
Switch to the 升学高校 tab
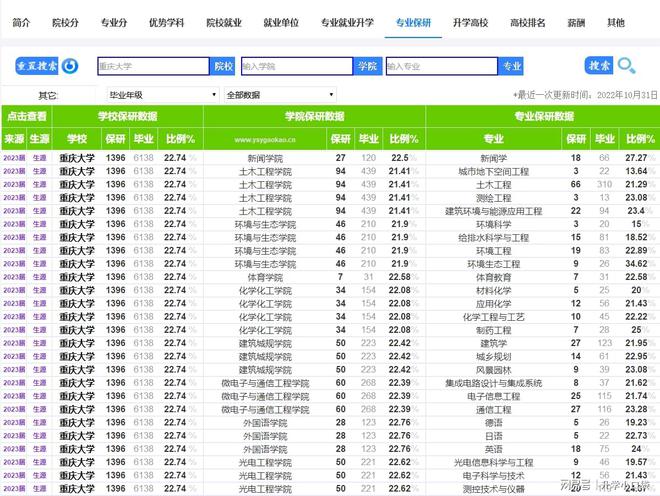[470, 23]
